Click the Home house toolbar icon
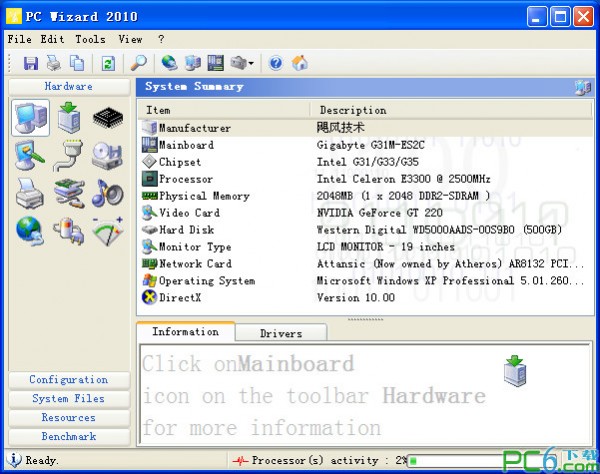Screen dimensions: 600x474 [x=300, y=63]
